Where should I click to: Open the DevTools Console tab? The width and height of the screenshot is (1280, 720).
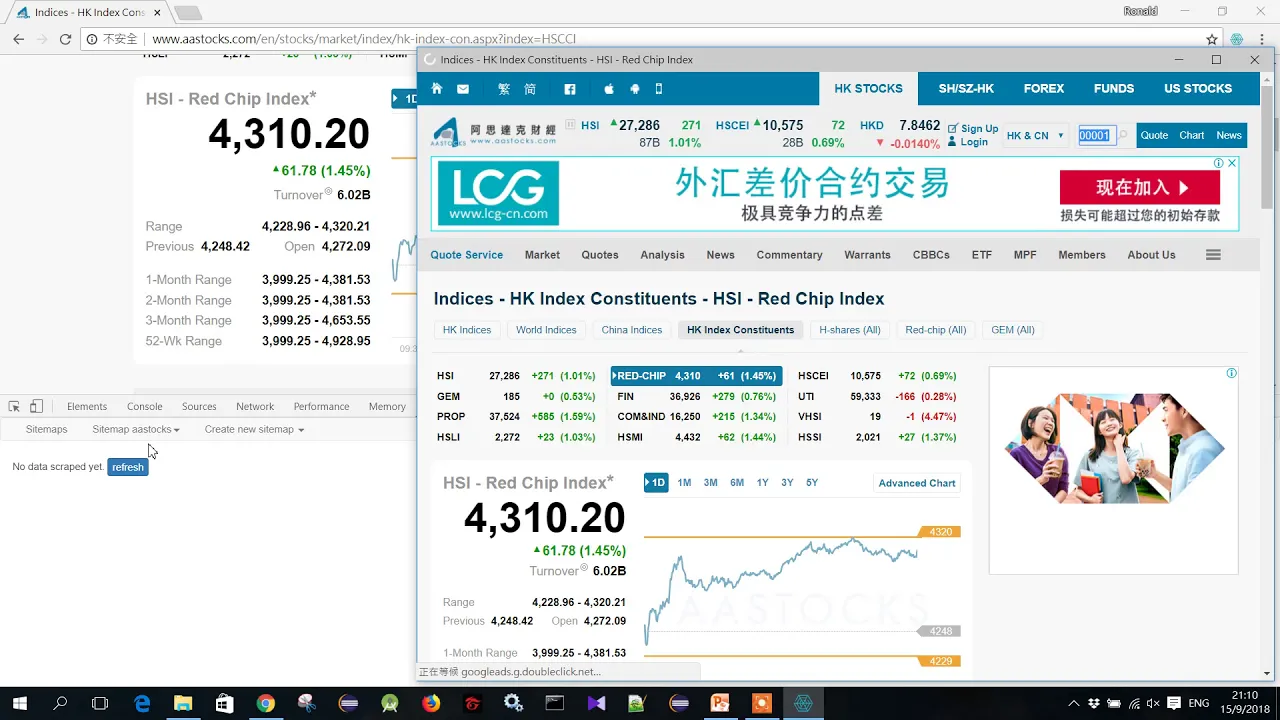(x=144, y=406)
